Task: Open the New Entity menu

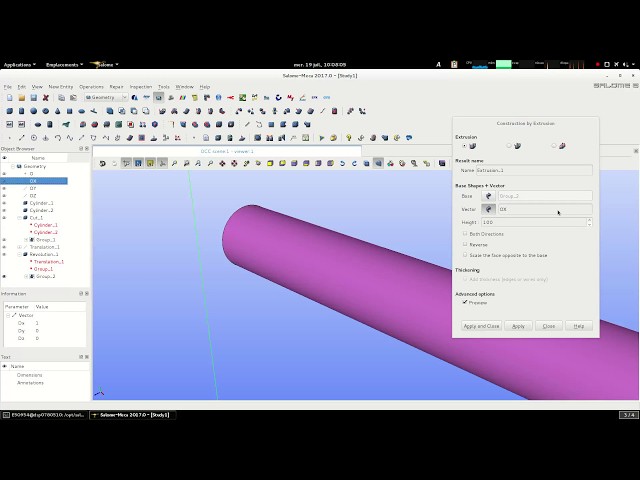Action: (60, 87)
